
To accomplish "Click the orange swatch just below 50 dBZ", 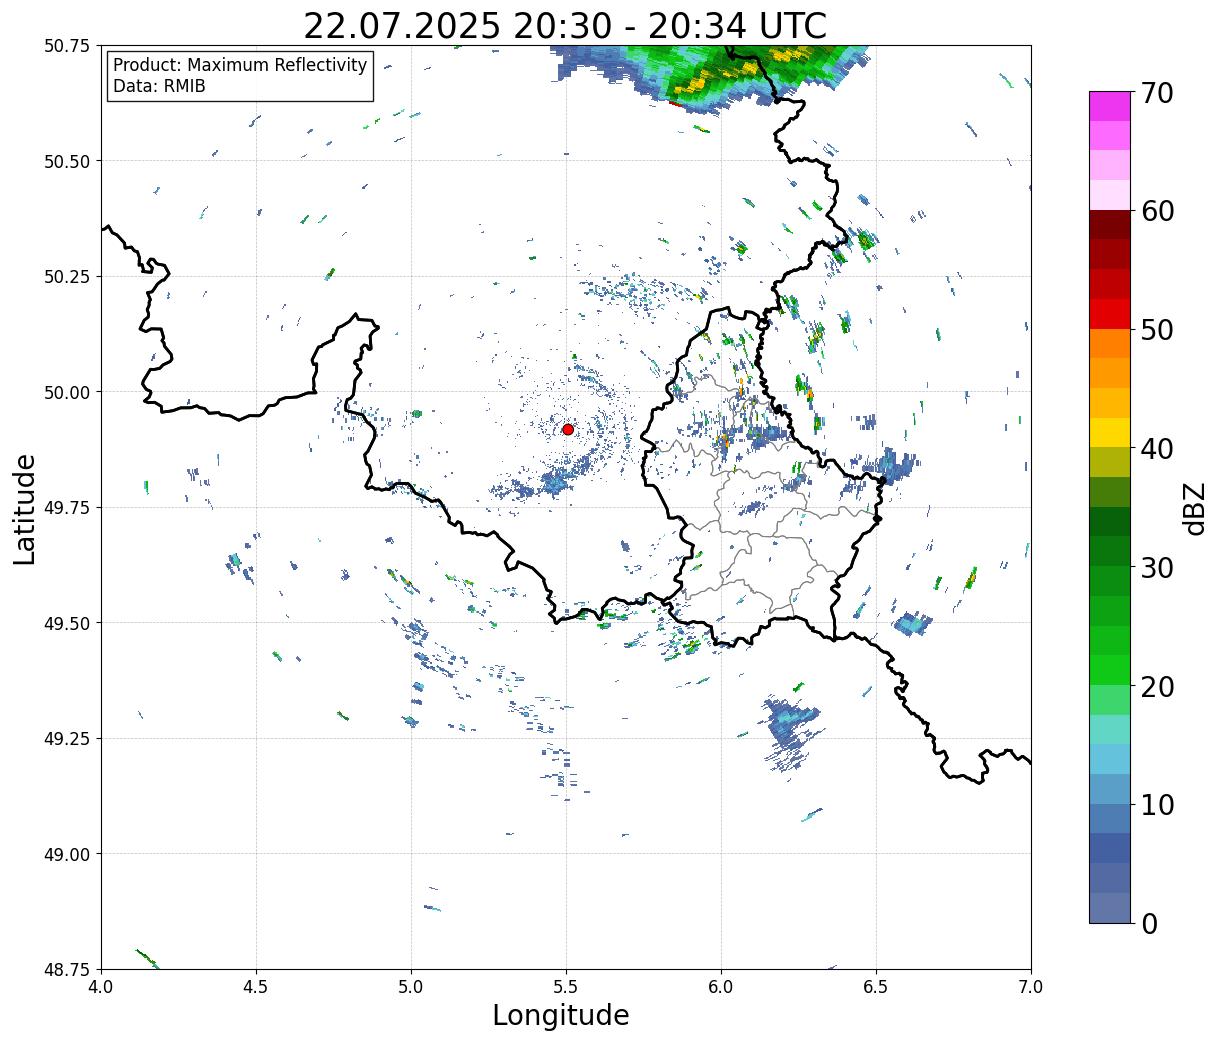I will [1110, 343].
